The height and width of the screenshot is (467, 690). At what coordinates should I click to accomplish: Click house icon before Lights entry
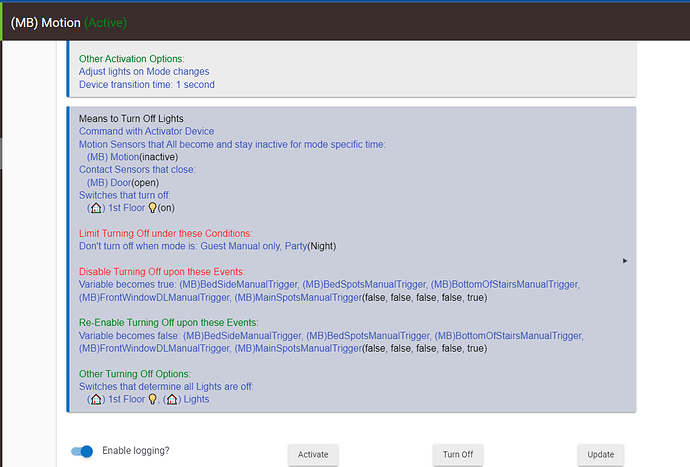pos(174,399)
